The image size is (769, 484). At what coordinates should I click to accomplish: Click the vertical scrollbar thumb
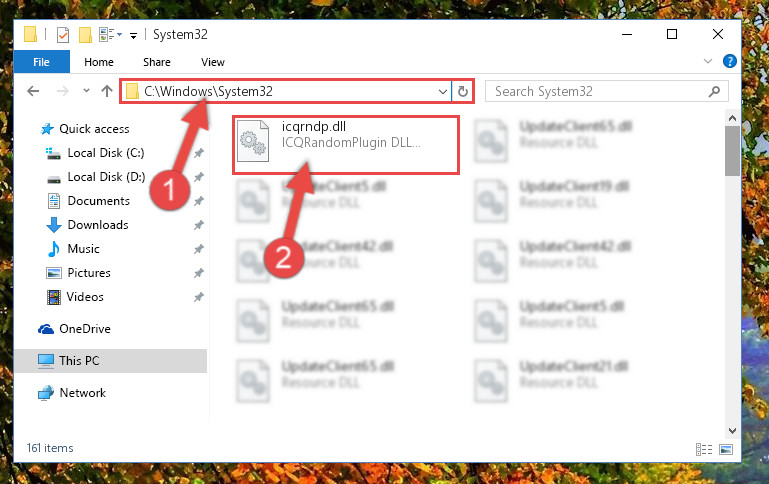[x=732, y=151]
